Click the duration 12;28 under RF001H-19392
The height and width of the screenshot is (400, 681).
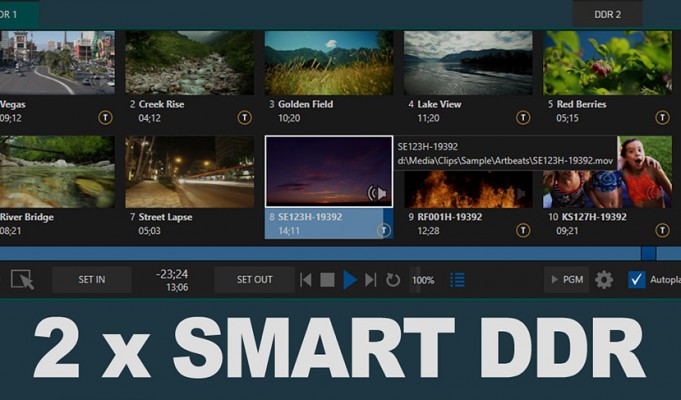coord(428,231)
